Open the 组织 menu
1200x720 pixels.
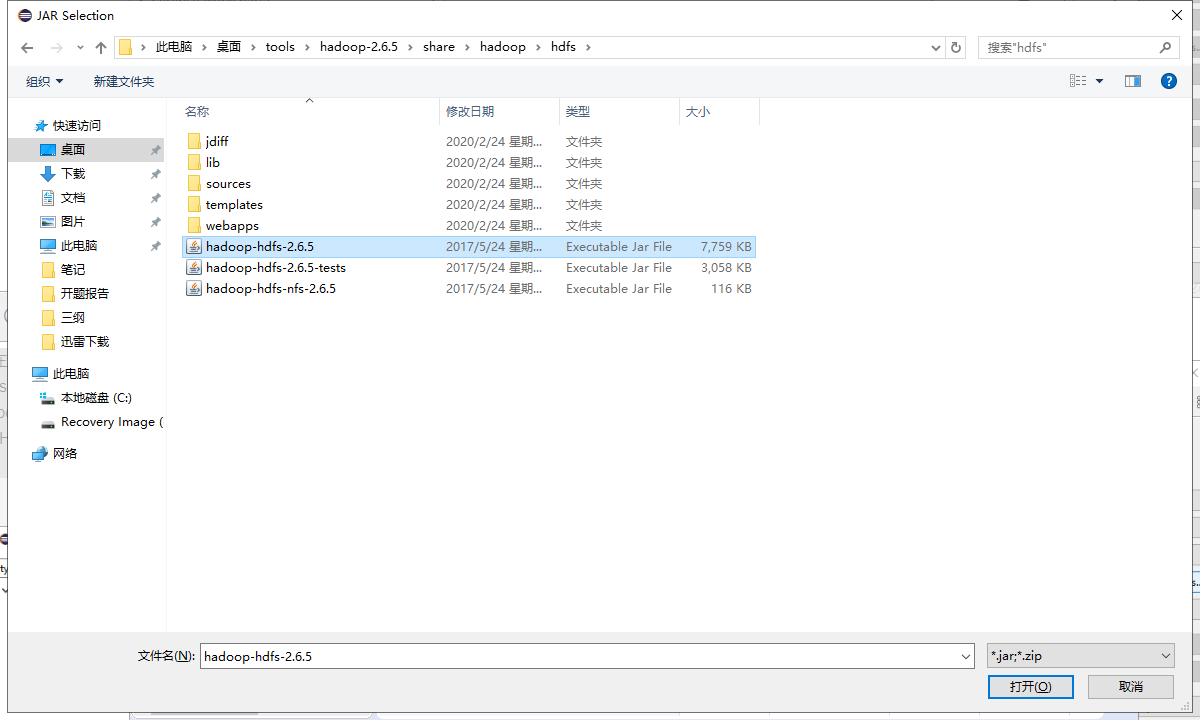coord(44,81)
